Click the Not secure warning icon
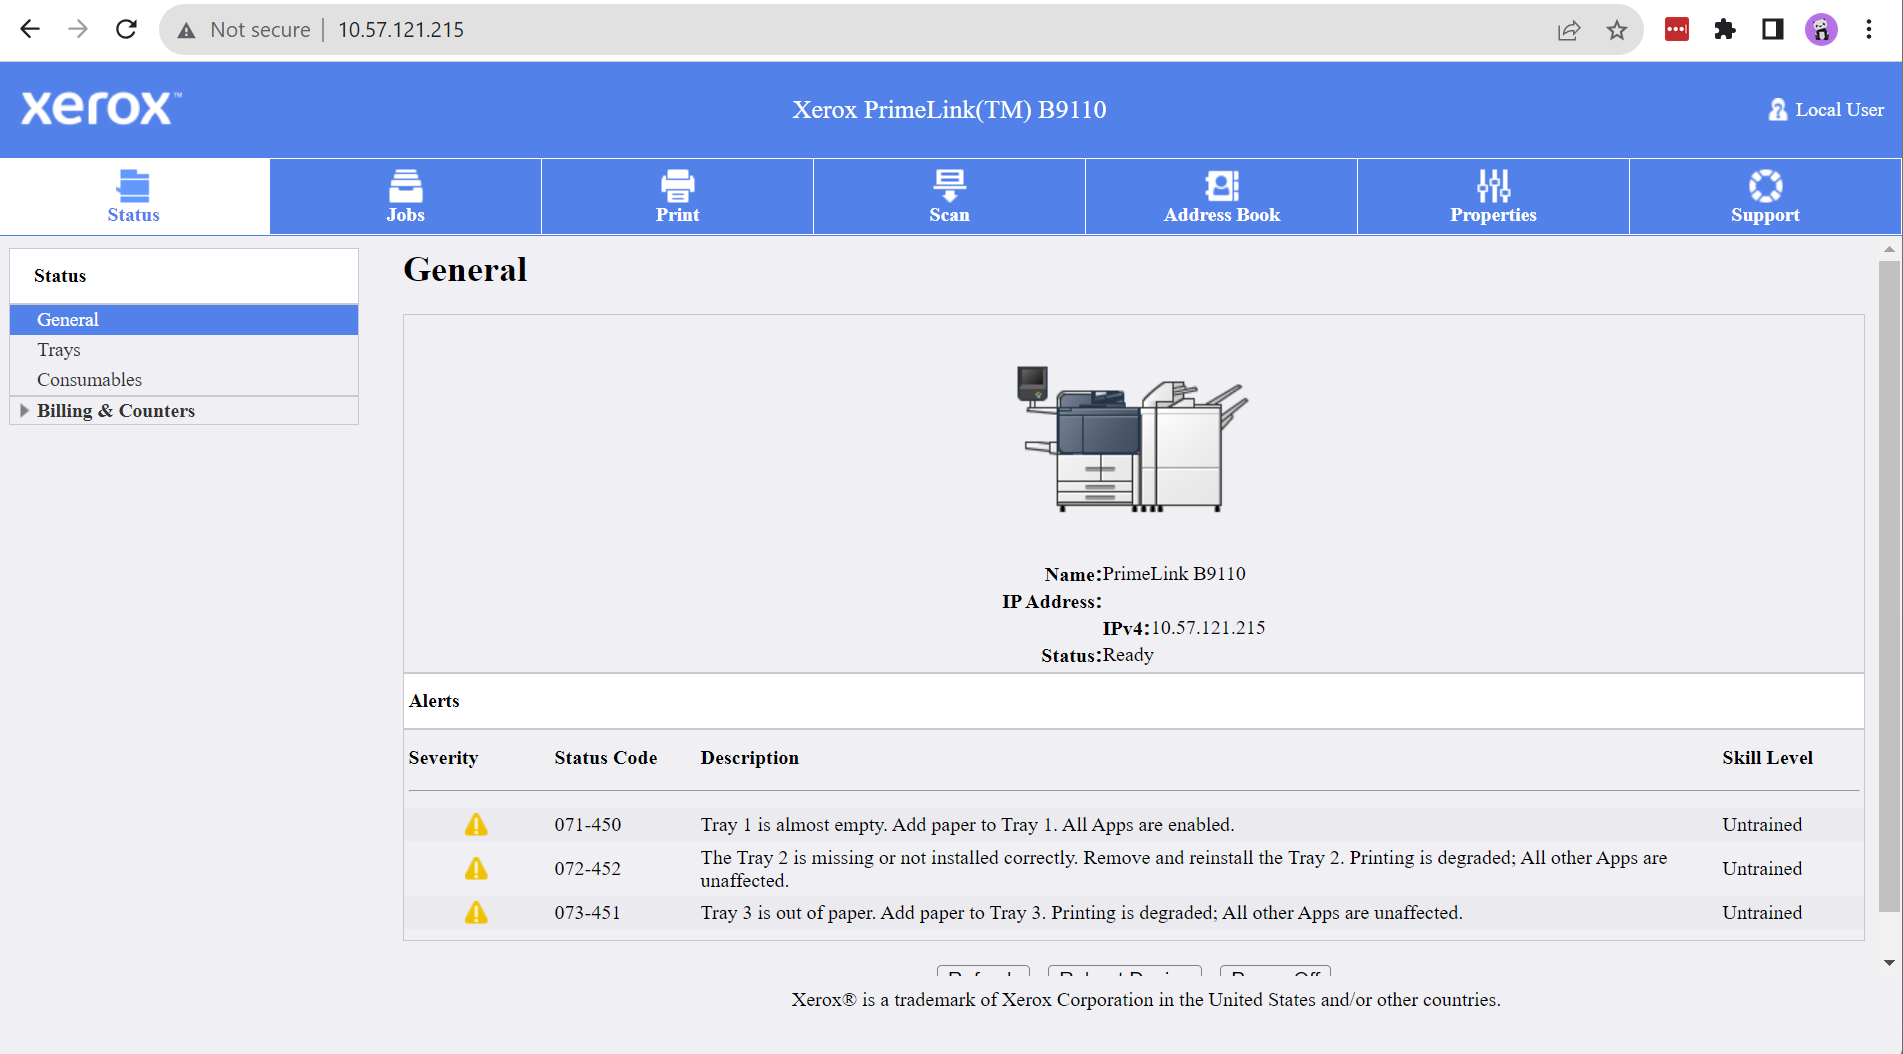The image size is (1903, 1054). [x=186, y=30]
